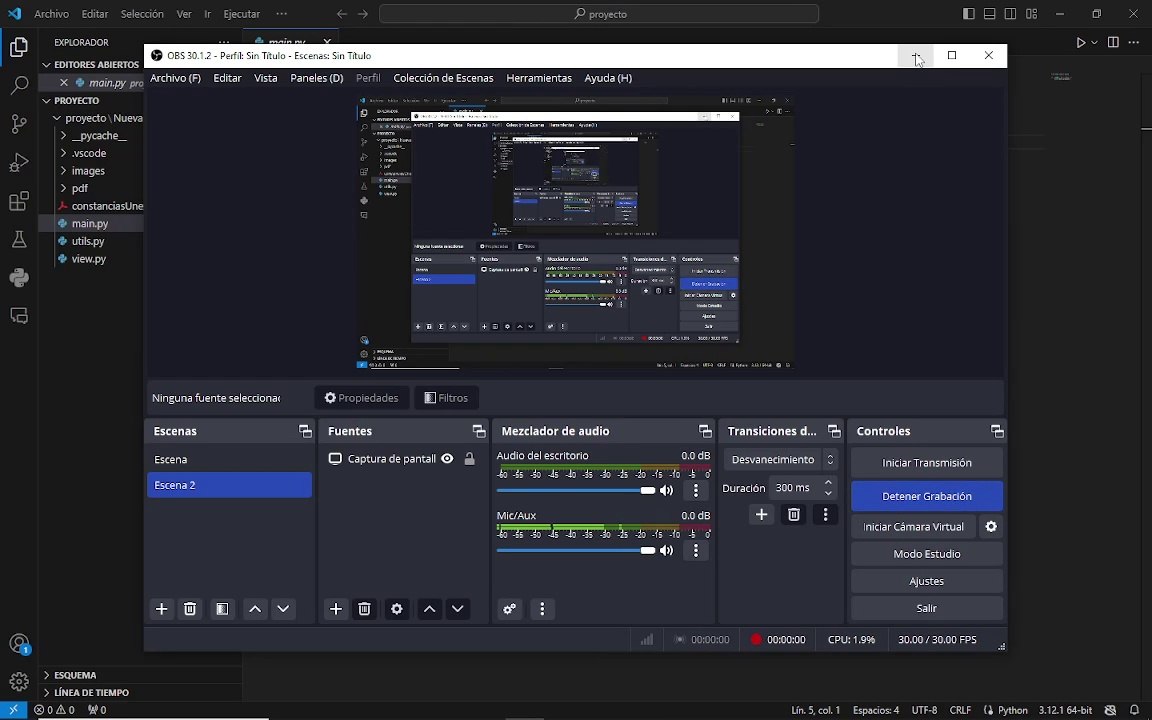Move scene down arrow in Escenas panel
The image size is (1152, 720).
[283, 609]
